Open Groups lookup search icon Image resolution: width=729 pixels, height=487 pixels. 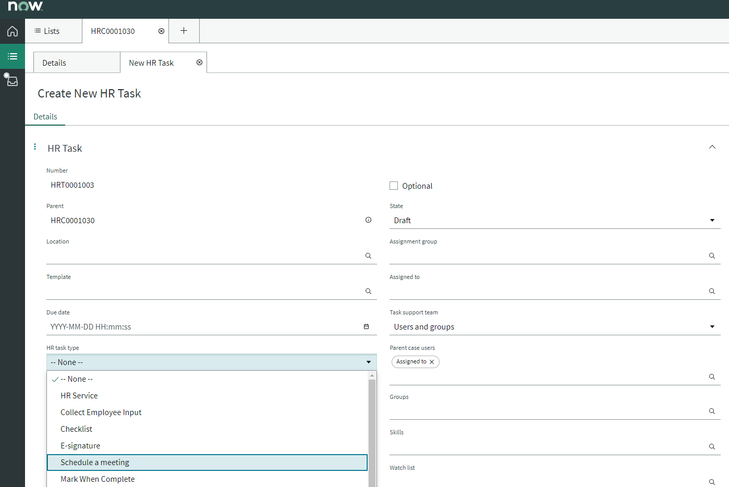[712, 411]
